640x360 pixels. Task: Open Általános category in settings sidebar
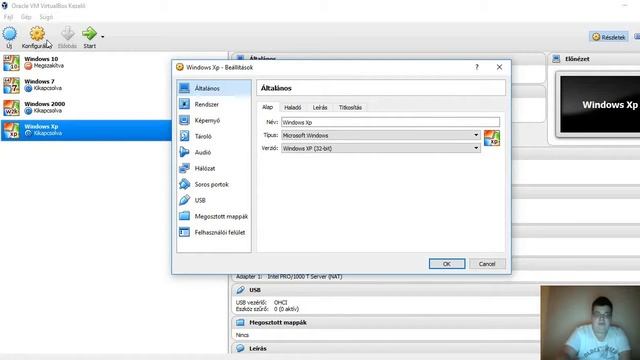coord(214,88)
